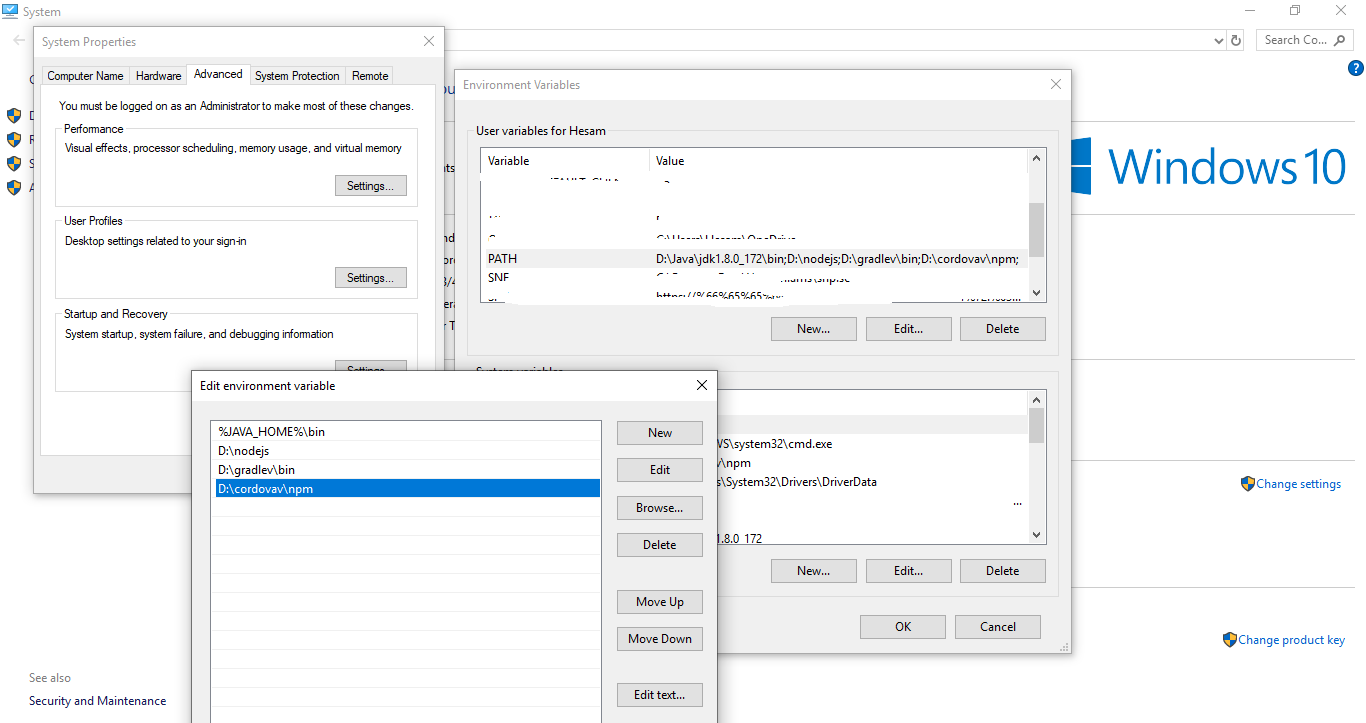
Task: Select the D:\nodejs path entry
Action: 406,451
